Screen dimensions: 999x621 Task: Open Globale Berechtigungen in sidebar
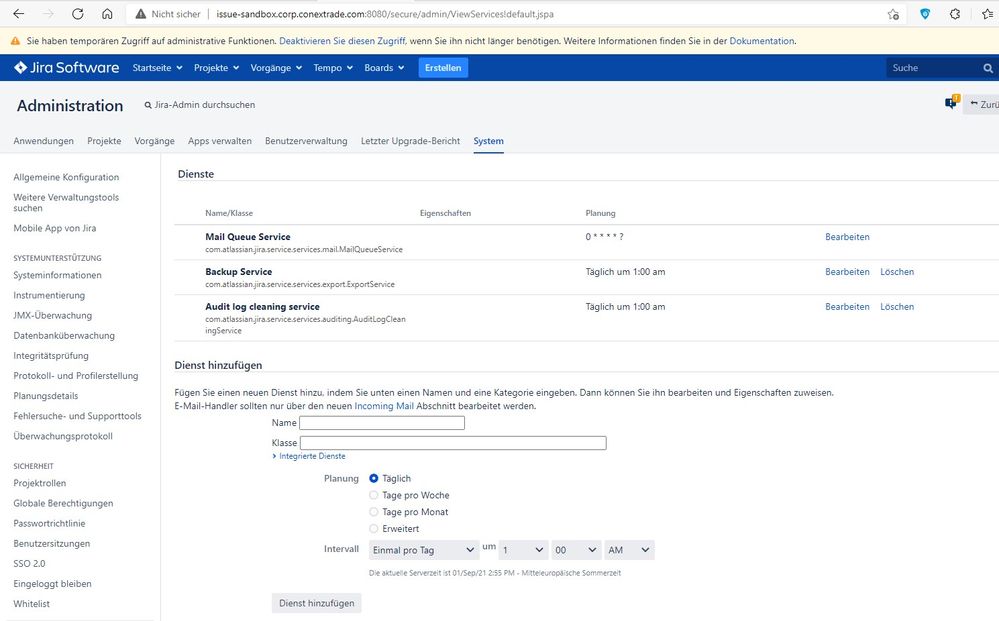point(63,503)
